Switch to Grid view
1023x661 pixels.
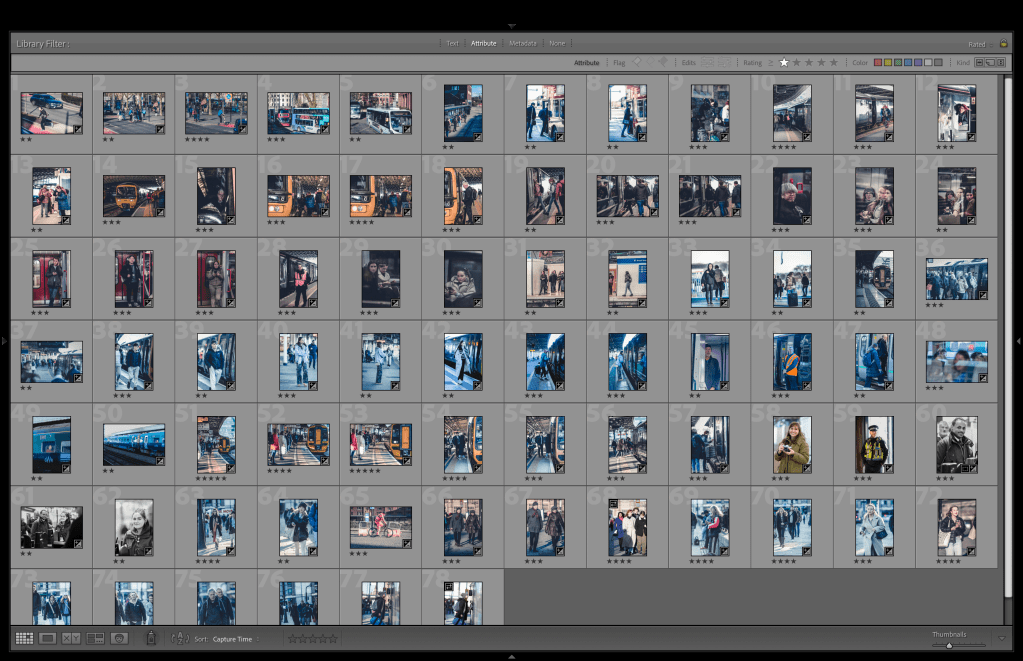[24, 638]
